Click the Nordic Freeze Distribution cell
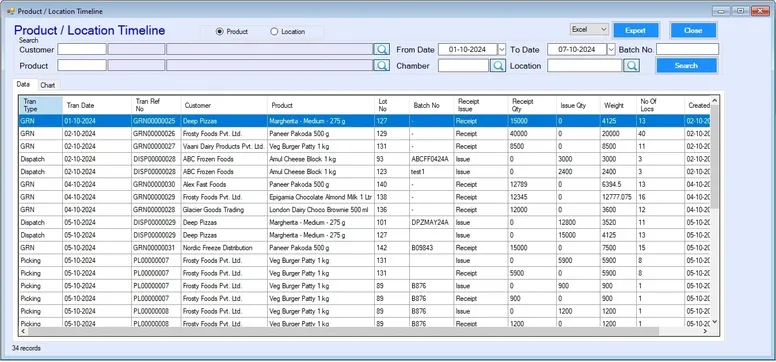 click(x=224, y=248)
